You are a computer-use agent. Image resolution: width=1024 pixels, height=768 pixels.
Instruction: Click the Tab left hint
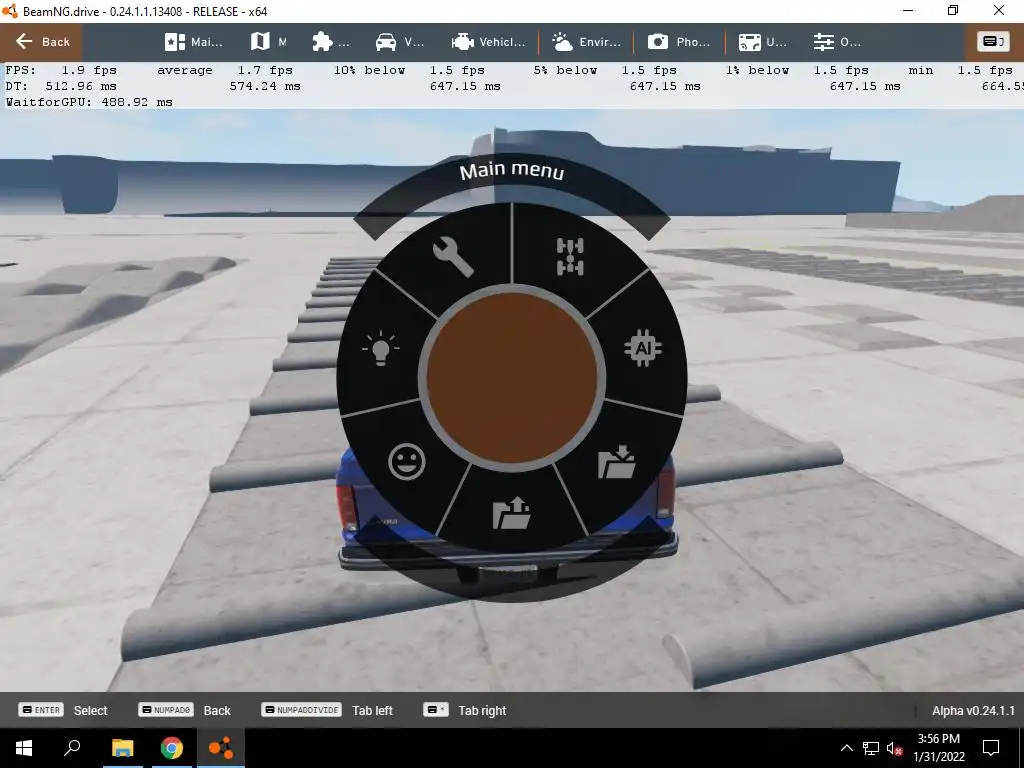327,710
